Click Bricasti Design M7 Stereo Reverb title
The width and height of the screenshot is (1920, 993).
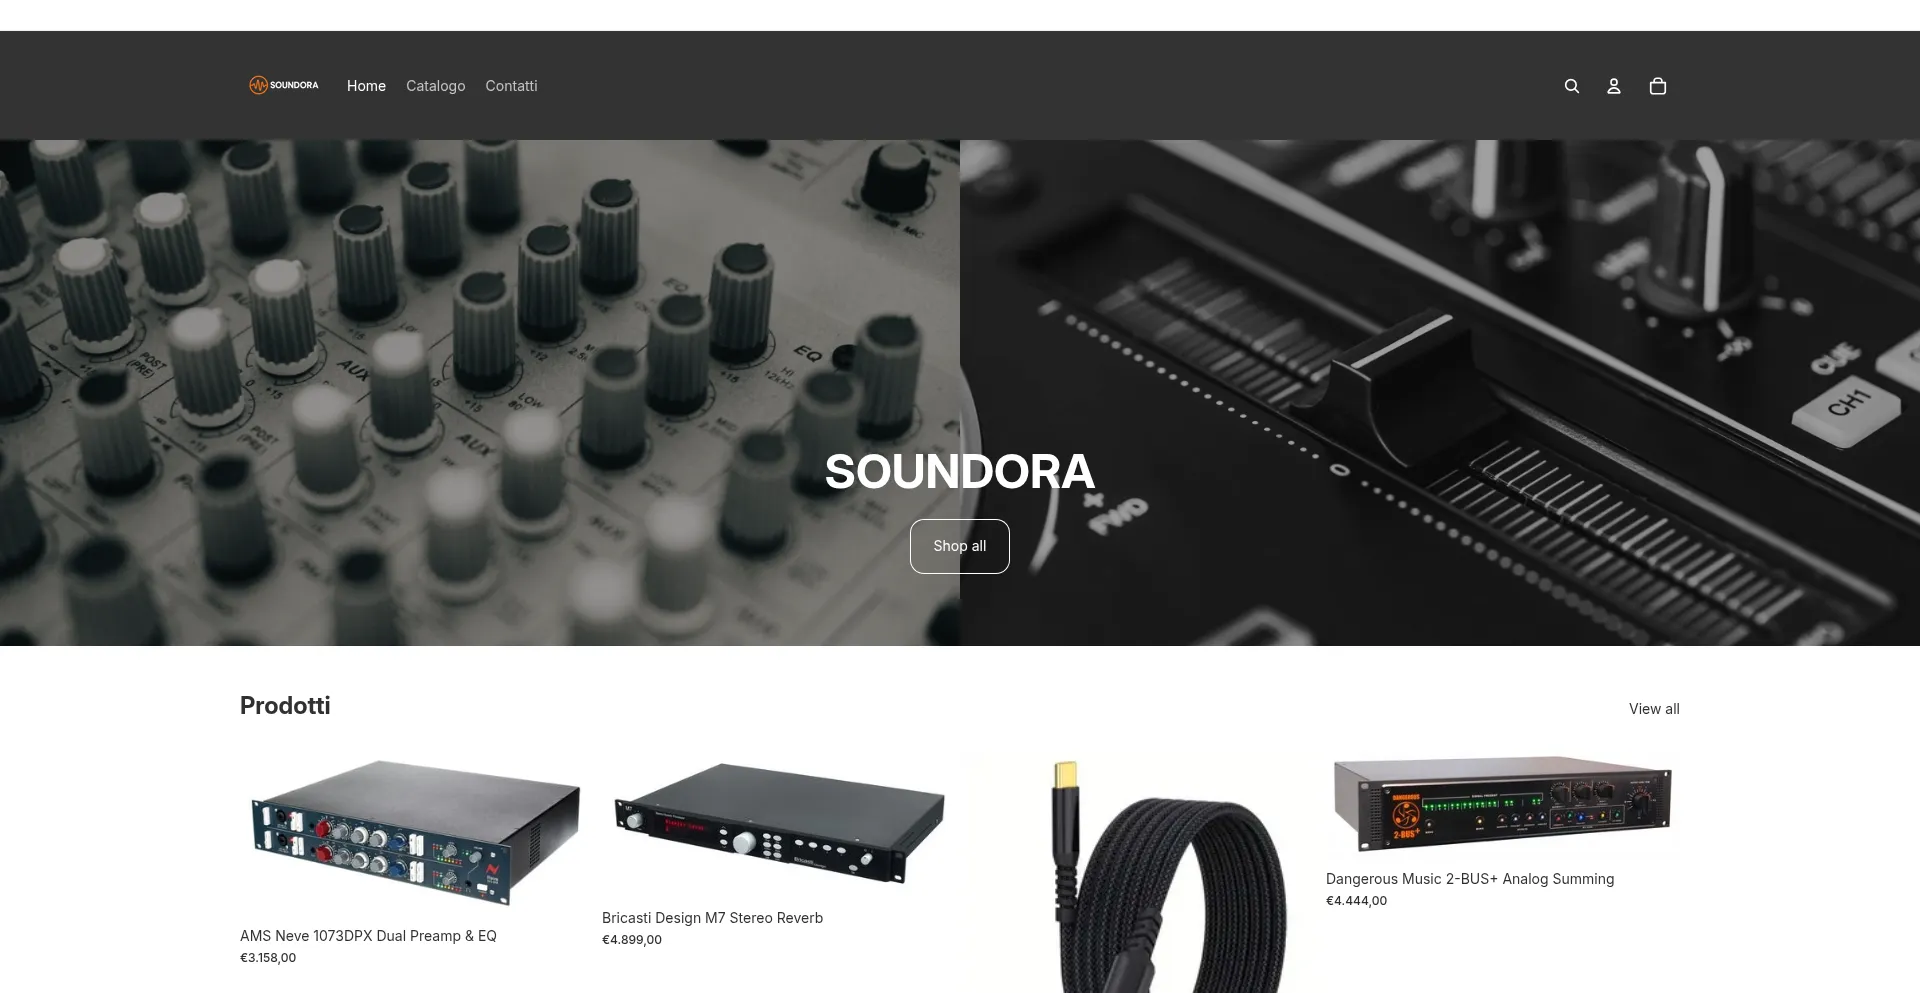click(x=712, y=918)
